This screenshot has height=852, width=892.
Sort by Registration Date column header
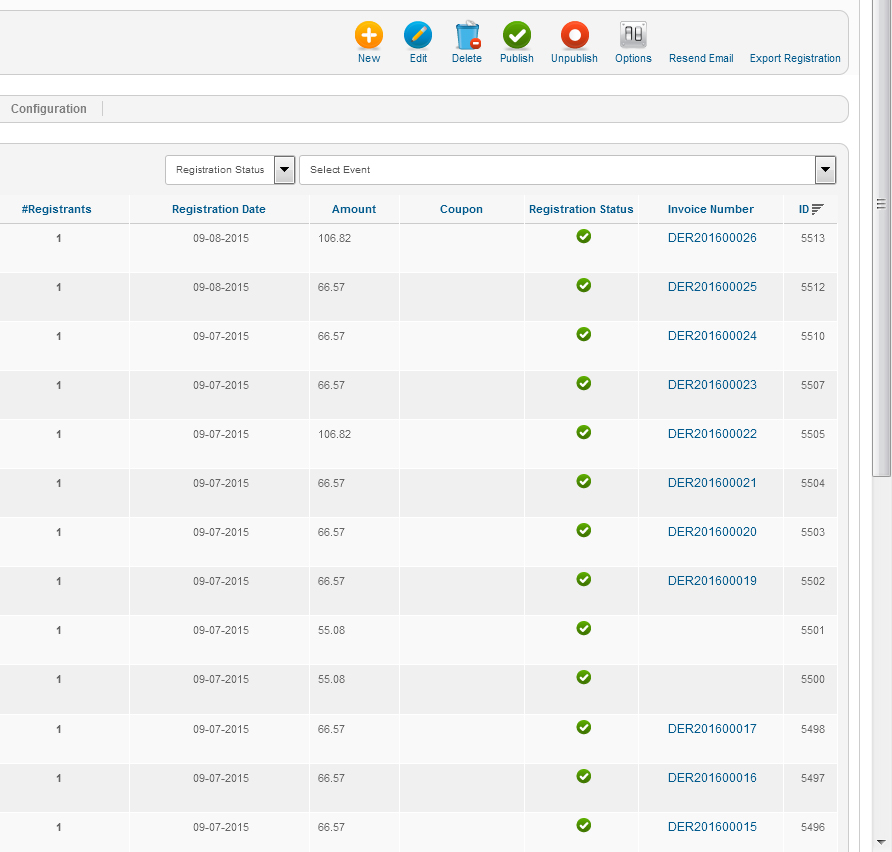pos(219,209)
